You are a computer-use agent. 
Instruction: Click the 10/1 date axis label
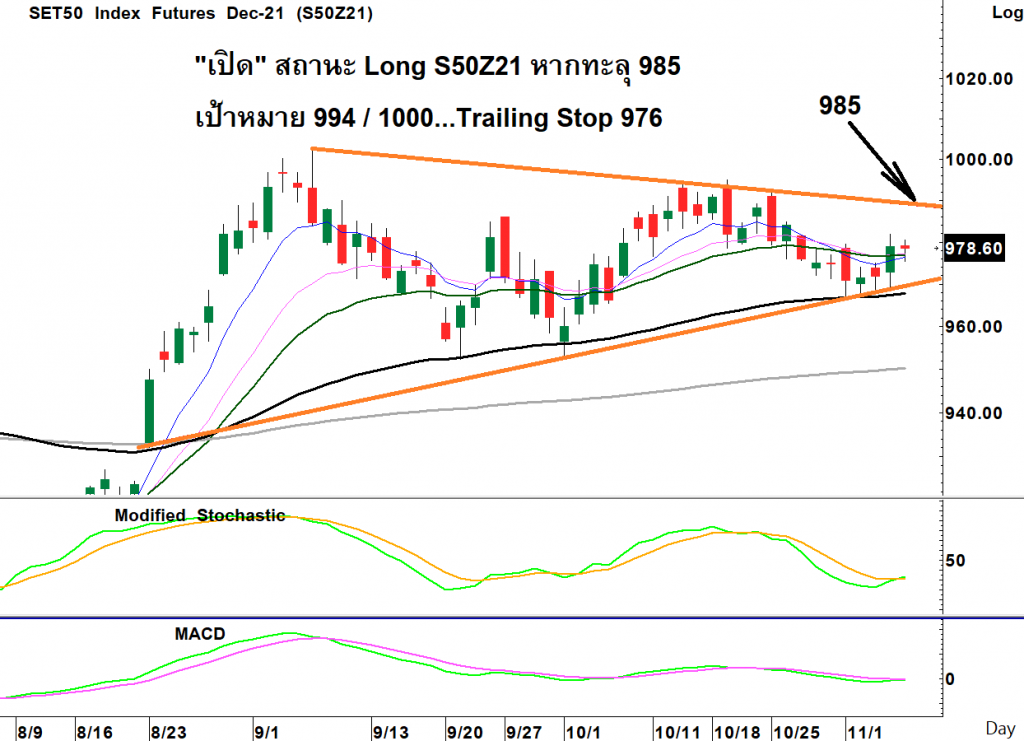pyautogui.click(x=583, y=732)
